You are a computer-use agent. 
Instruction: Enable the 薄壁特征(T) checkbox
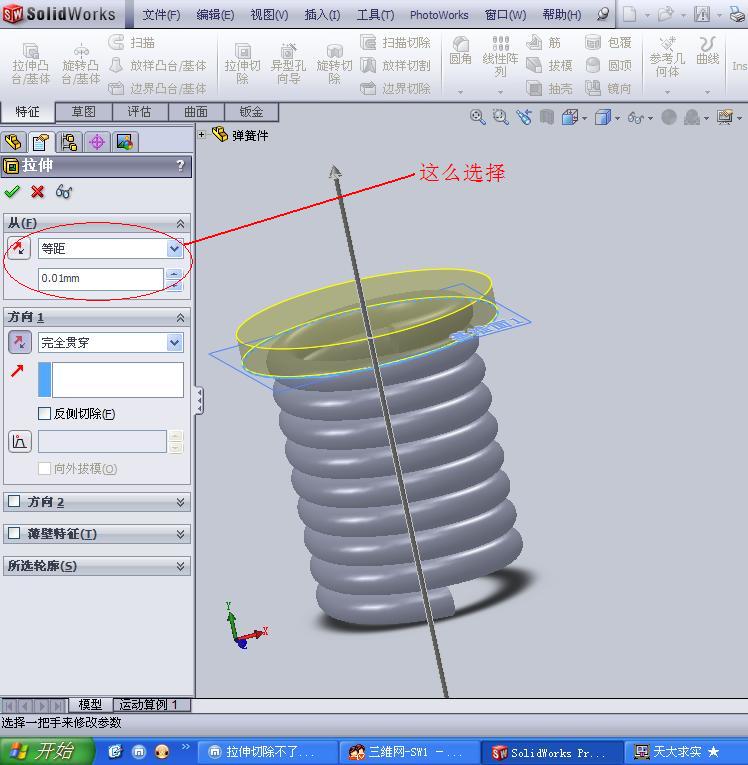pyautogui.click(x=14, y=533)
